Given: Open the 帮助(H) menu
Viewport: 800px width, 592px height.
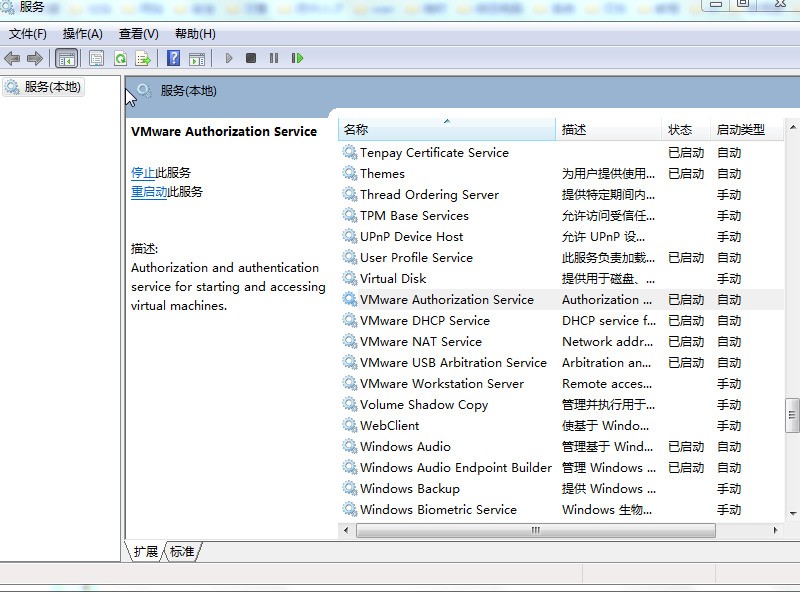Looking at the screenshot, I should pos(195,34).
